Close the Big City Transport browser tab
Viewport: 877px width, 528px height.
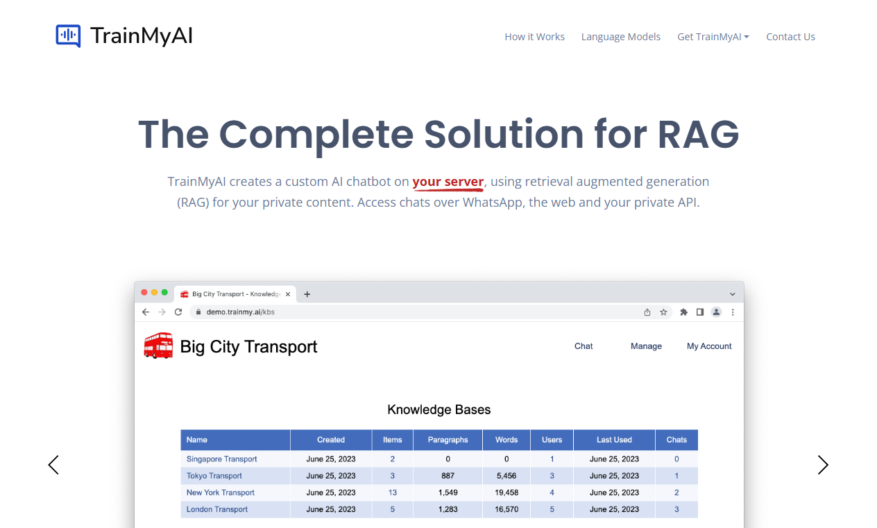pos(288,294)
